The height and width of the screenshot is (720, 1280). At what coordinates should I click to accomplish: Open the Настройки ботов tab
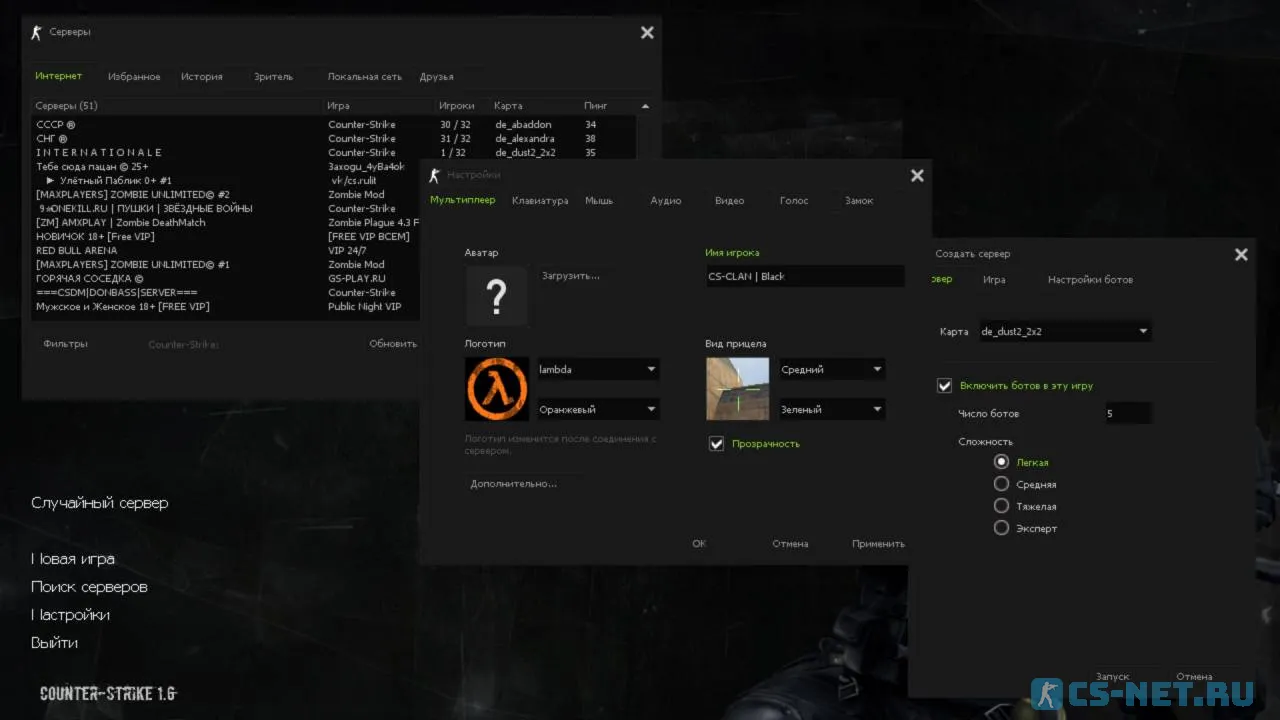1090,280
